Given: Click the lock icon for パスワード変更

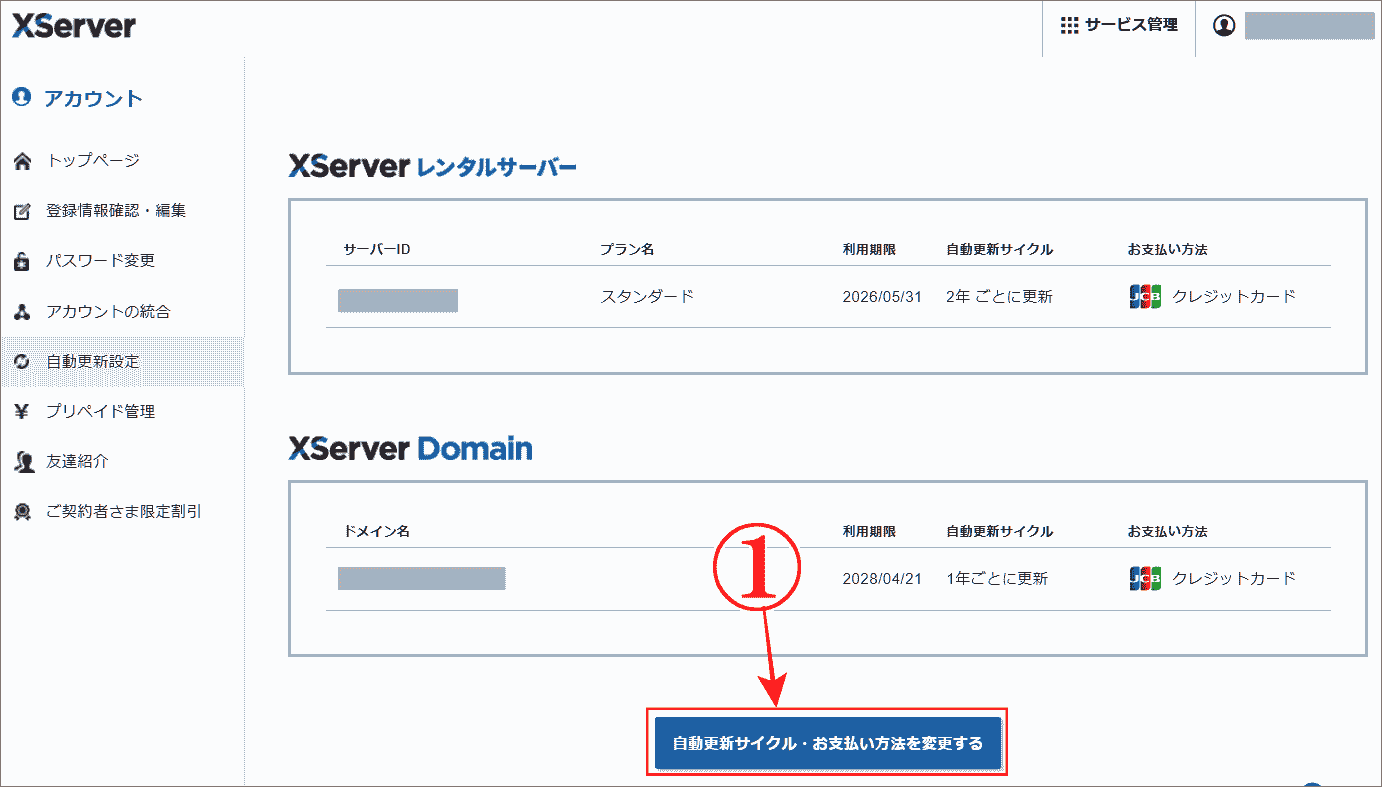Looking at the screenshot, I should (23, 260).
